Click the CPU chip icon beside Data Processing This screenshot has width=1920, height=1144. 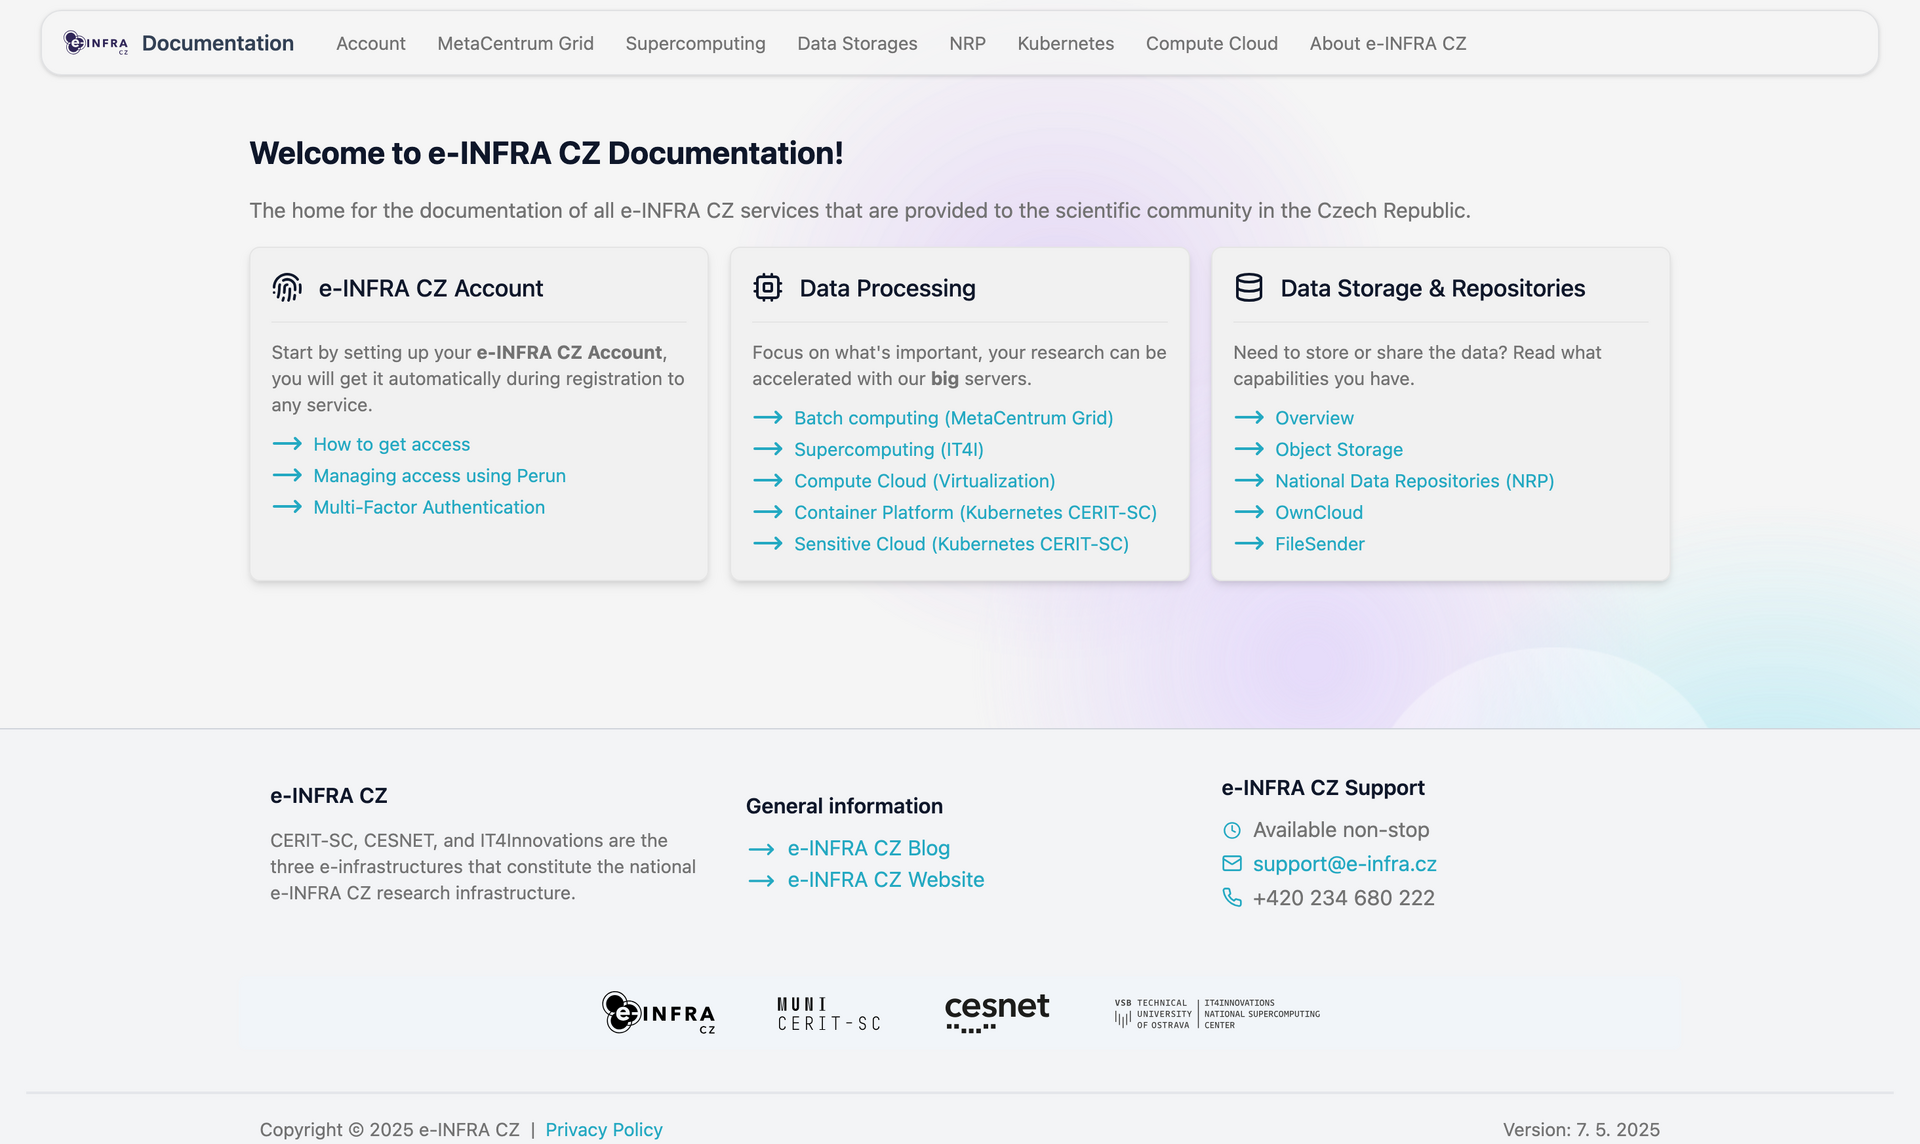pos(767,288)
